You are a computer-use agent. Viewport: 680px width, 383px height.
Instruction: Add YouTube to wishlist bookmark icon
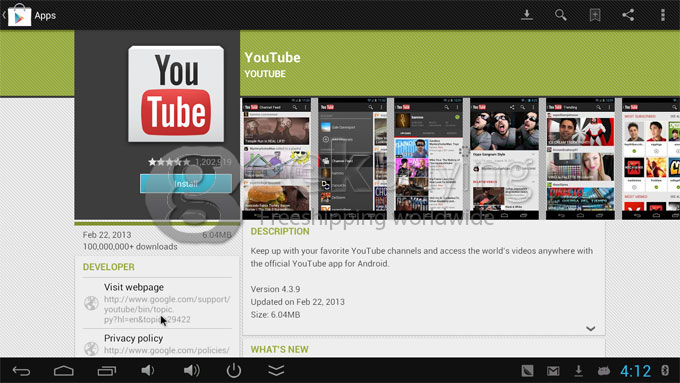click(595, 15)
